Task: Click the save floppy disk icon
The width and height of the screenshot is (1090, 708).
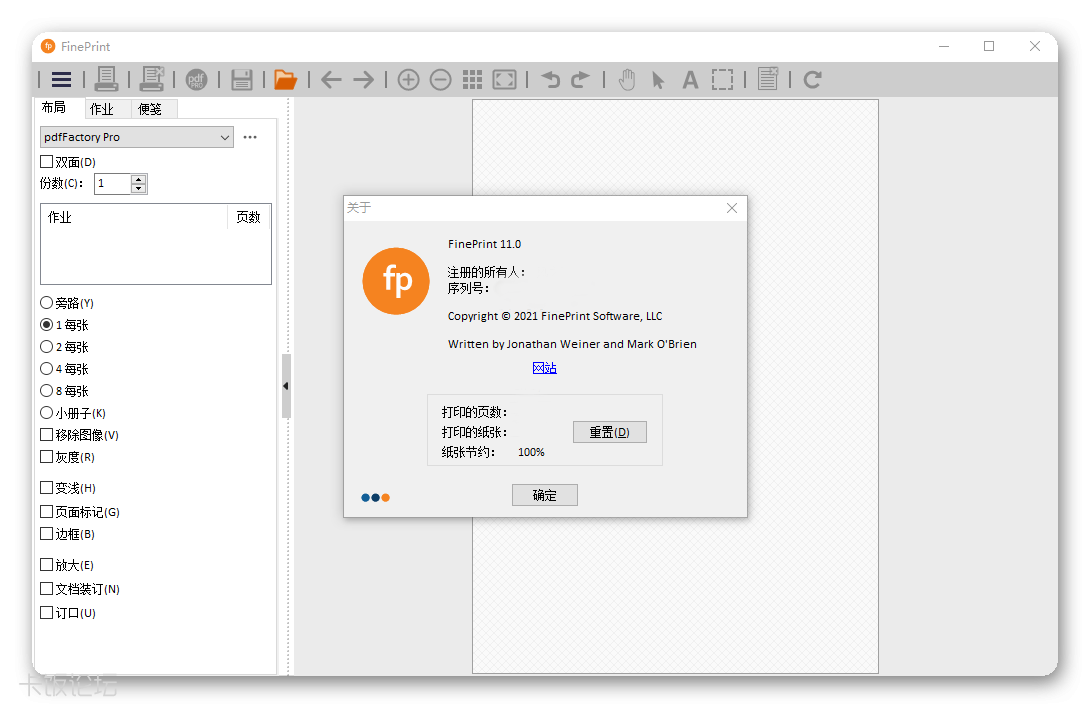Action: click(x=241, y=80)
